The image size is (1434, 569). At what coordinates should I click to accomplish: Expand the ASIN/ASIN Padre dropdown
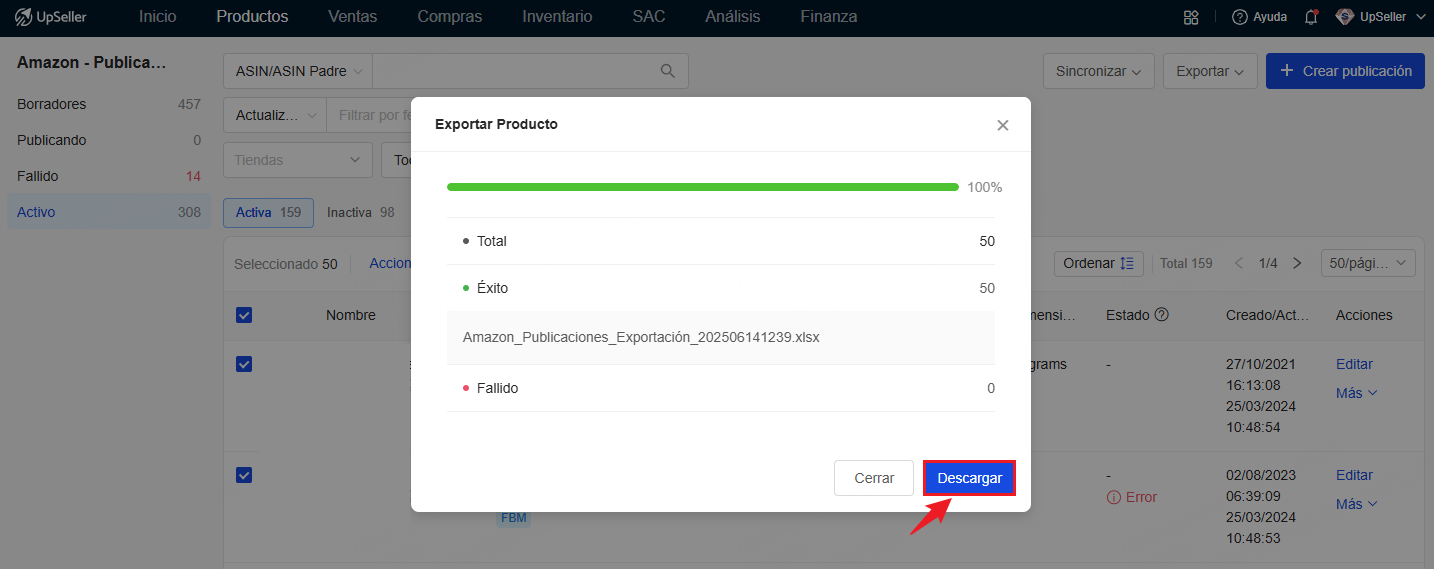pyautogui.click(x=297, y=71)
